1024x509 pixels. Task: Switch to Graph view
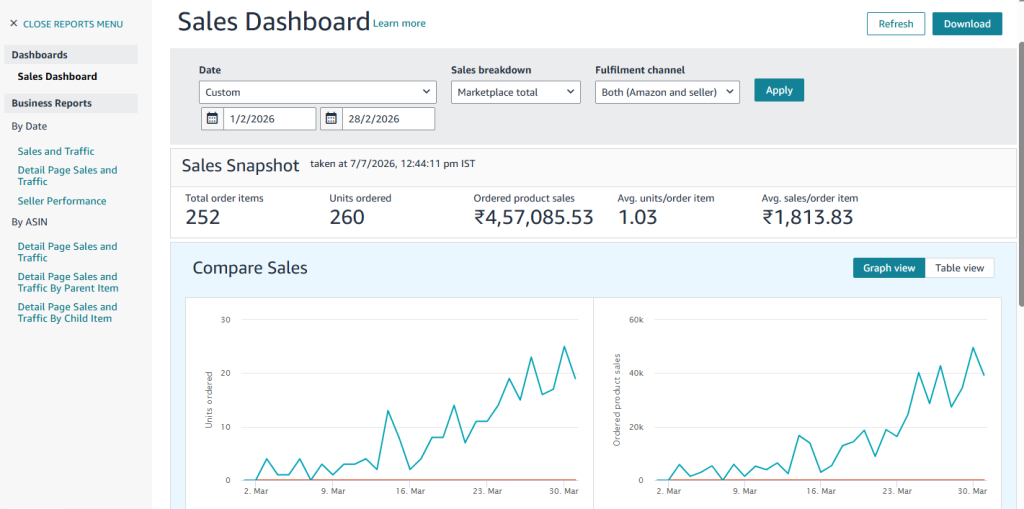[889, 268]
